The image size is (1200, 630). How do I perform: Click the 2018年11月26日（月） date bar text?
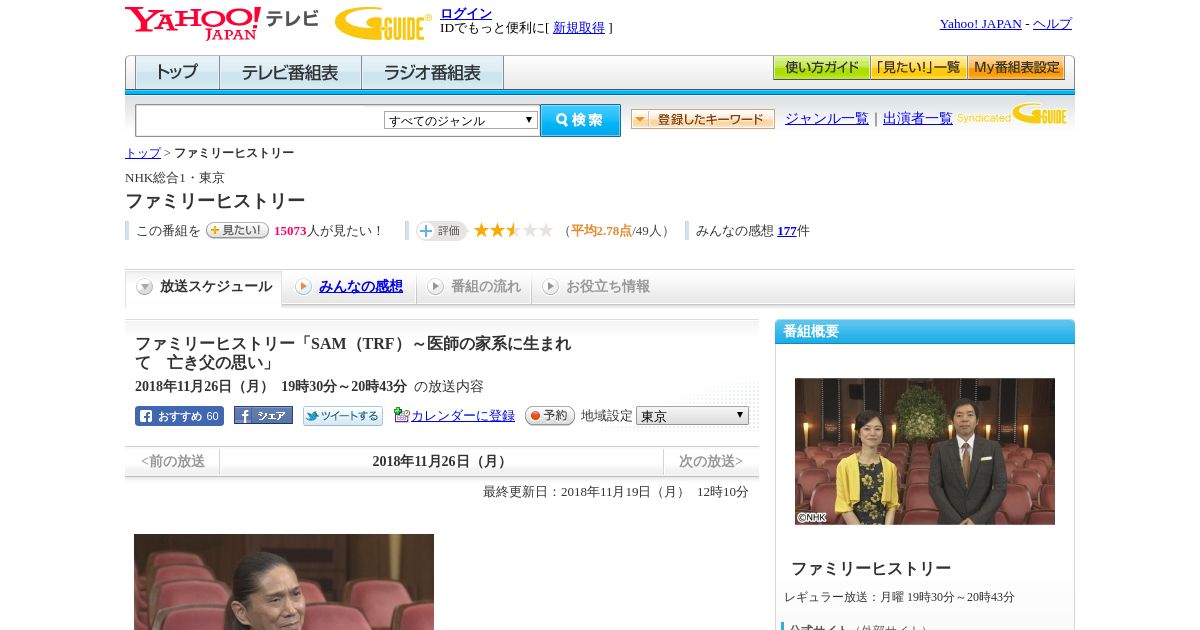coord(441,461)
